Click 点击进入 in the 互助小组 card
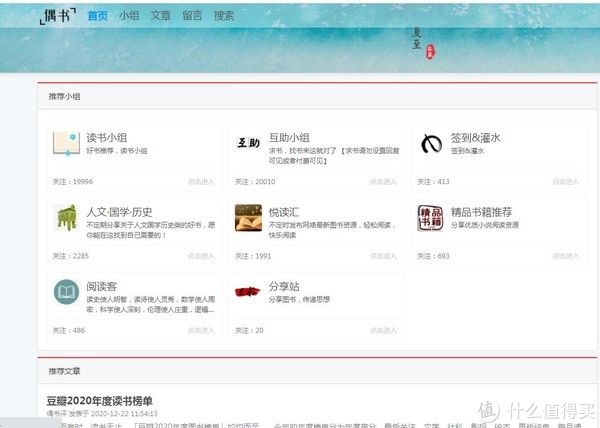The image size is (600, 428). 383,181
